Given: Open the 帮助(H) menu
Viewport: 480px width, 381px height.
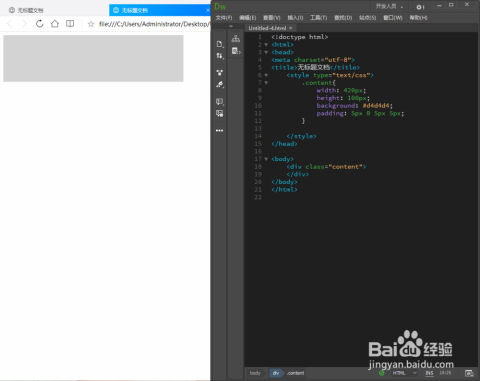Looking at the screenshot, I should 418,18.
